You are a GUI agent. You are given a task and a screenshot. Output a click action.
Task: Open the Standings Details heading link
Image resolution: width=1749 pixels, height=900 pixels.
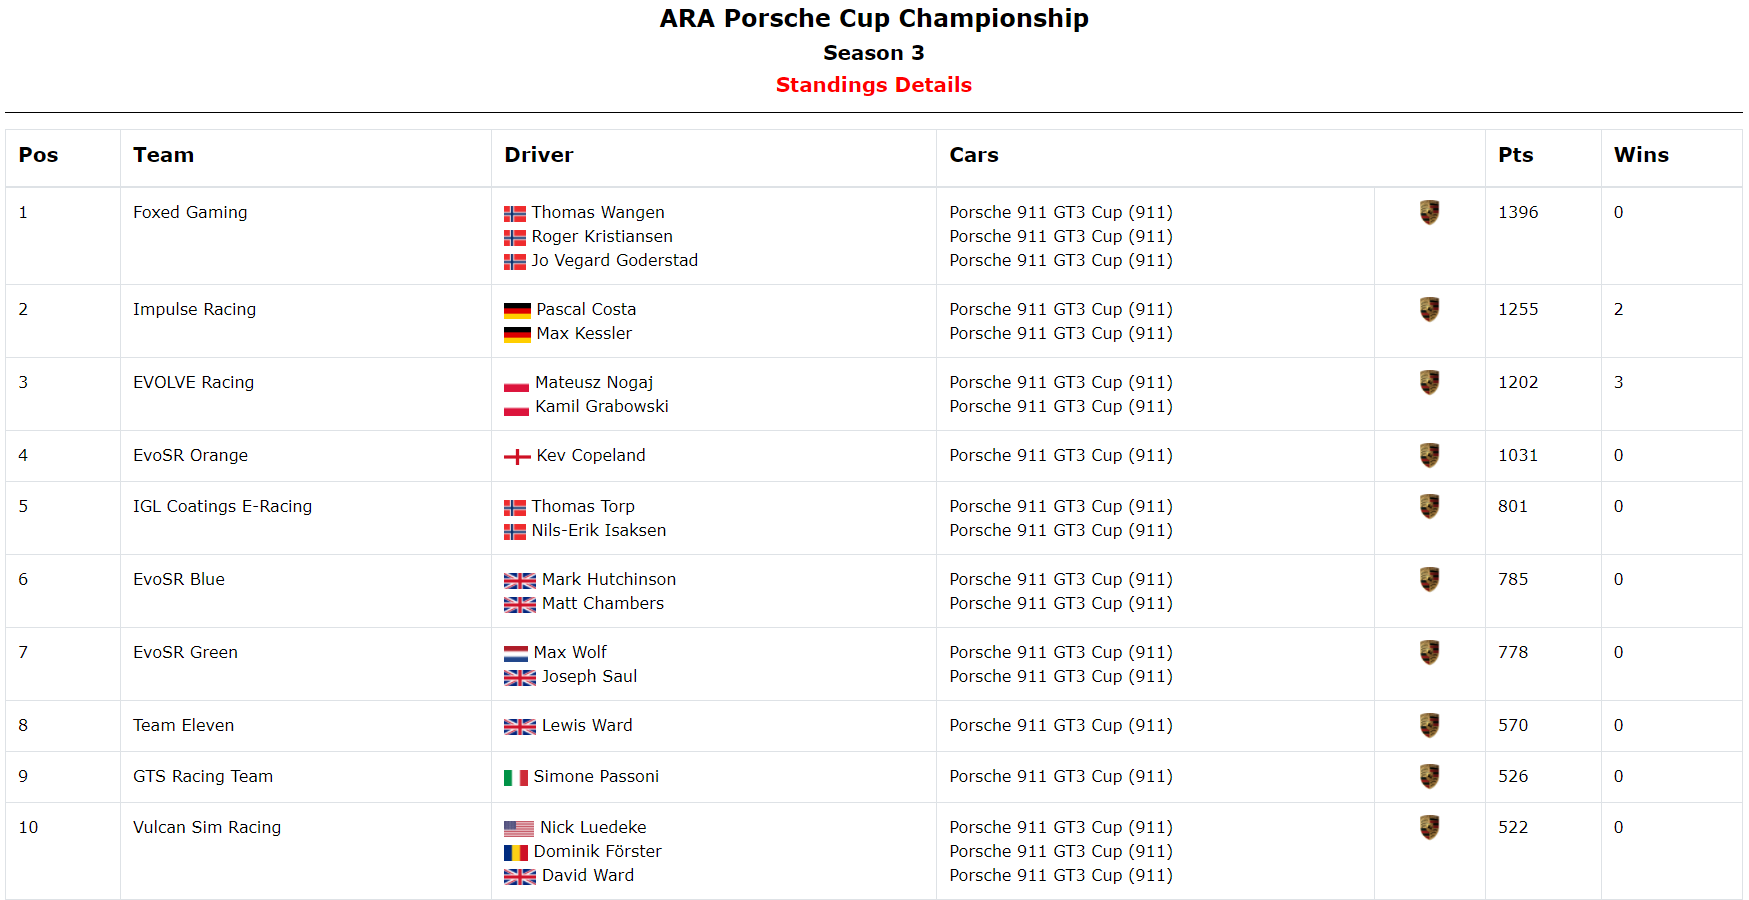(874, 85)
